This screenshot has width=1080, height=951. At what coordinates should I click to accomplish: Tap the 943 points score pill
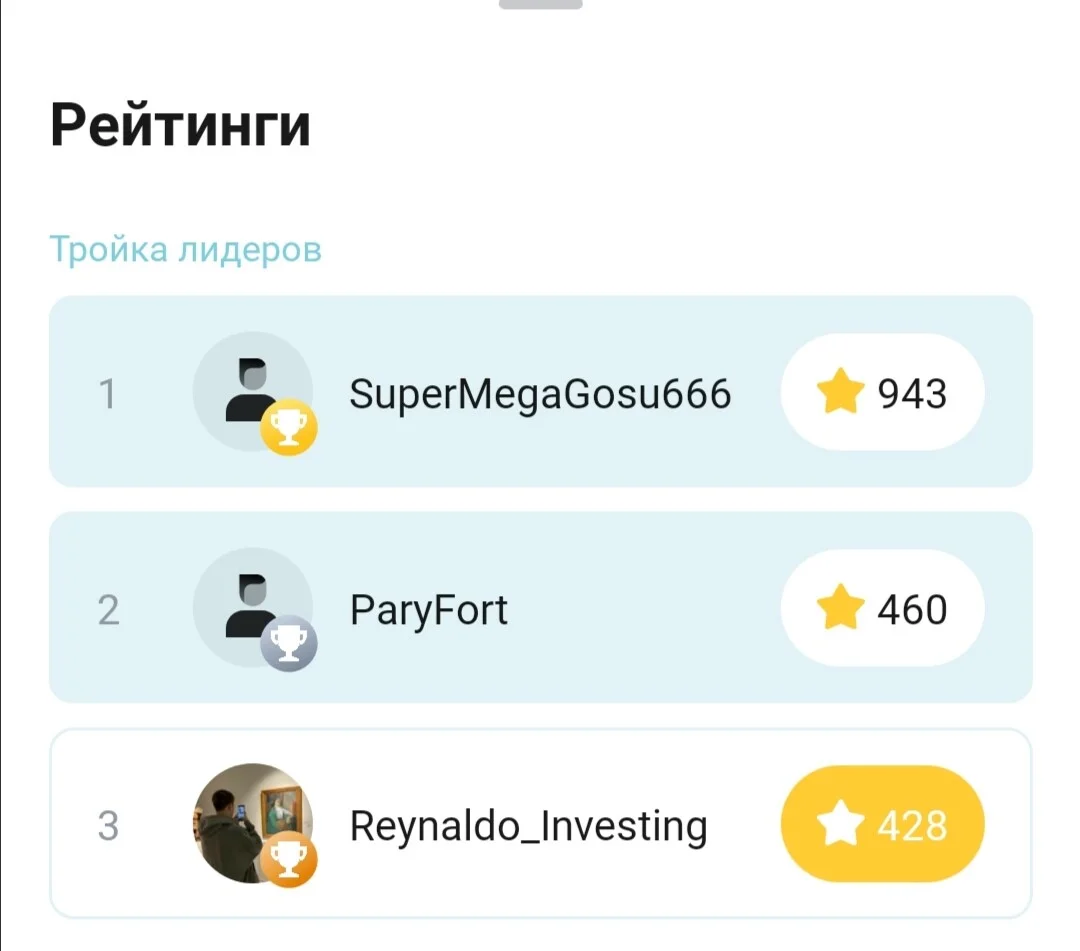(x=882, y=392)
